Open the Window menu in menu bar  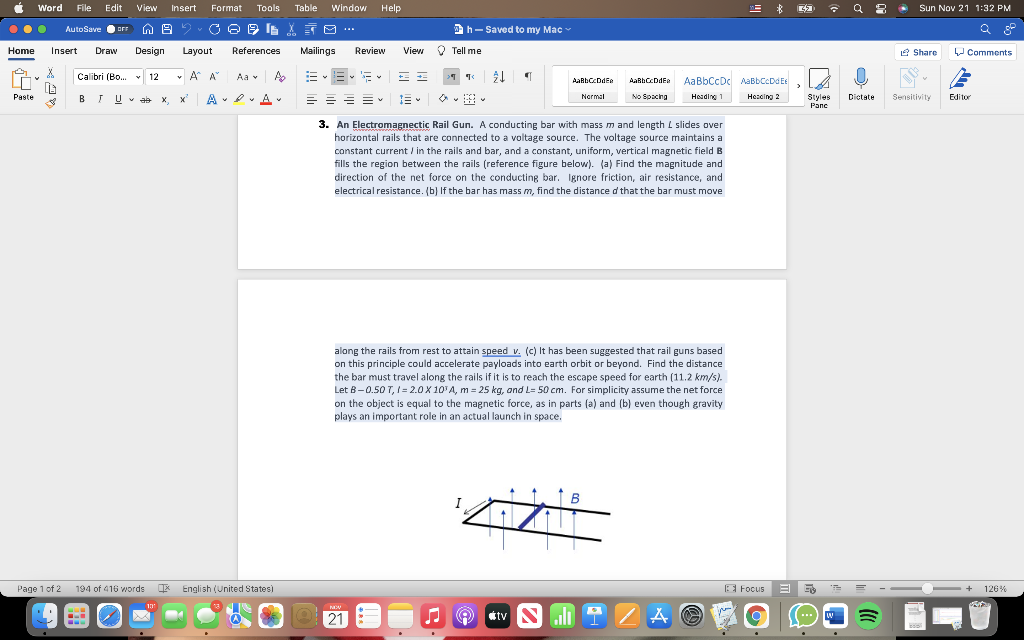[x=347, y=8]
